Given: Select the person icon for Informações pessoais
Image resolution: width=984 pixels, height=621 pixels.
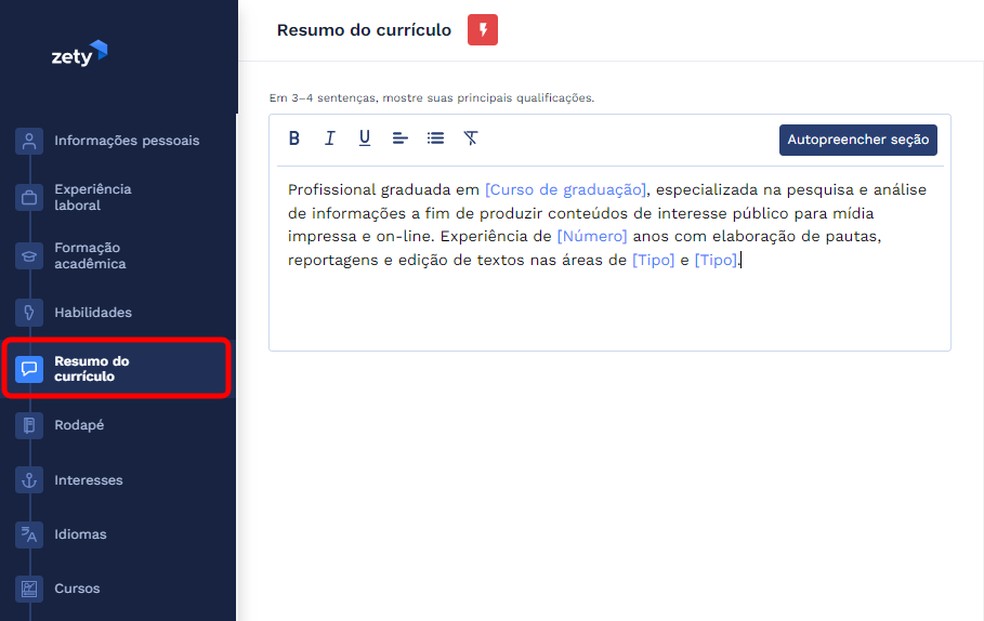Looking at the screenshot, I should (28, 140).
